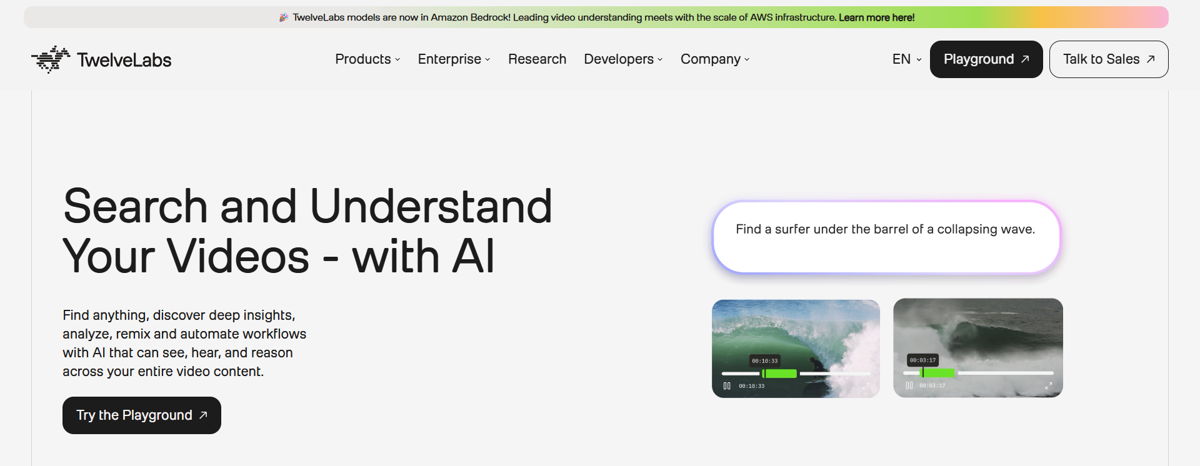
Task: Open the Company dropdown menu
Action: pyautogui.click(x=715, y=59)
